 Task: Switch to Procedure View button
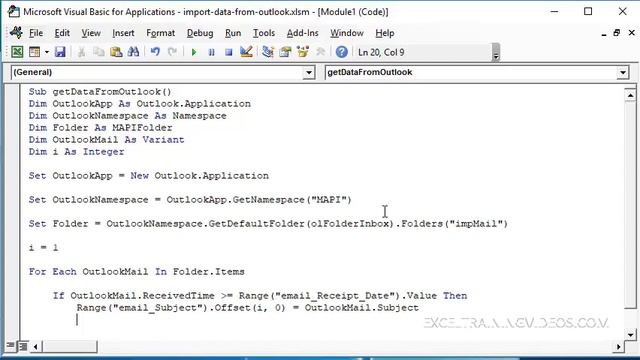[10, 347]
